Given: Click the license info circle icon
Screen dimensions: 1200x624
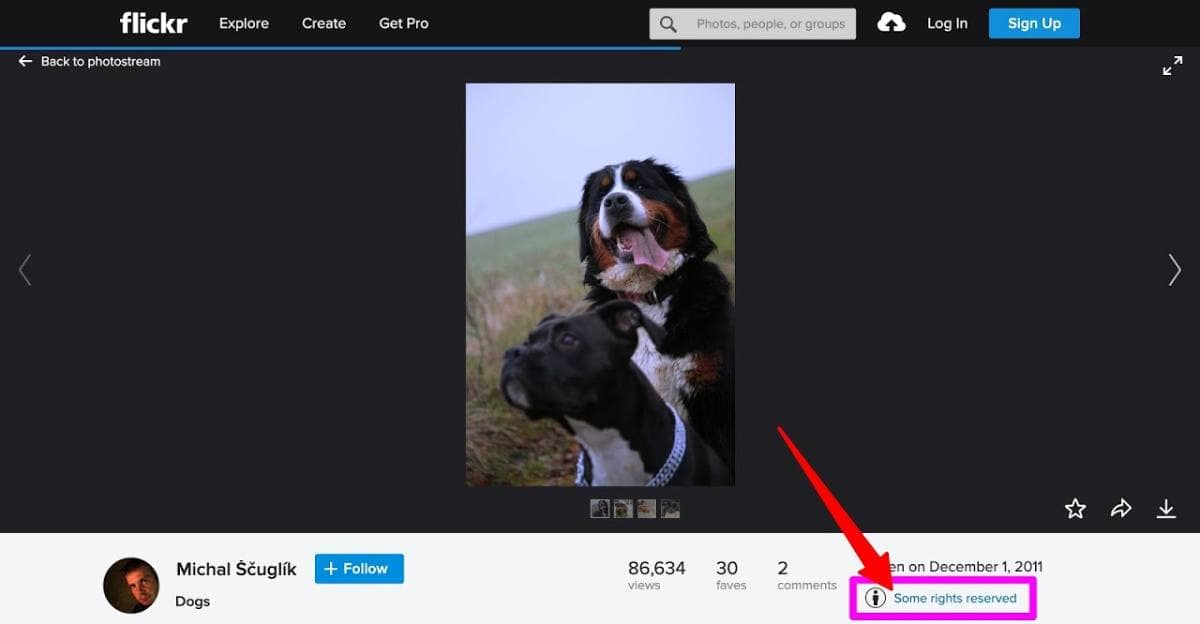Looking at the screenshot, I should 876,597.
